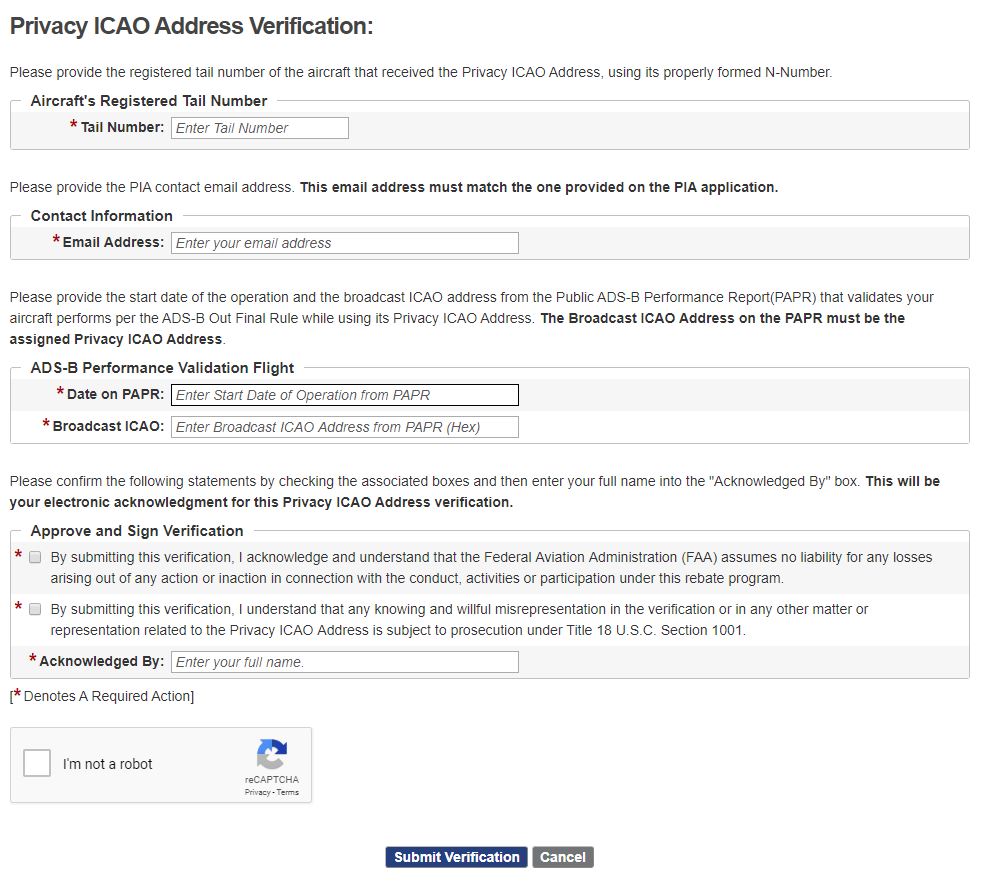Image resolution: width=985 pixels, height=888 pixels.
Task: Click the "Email Address:" field label
Action: tap(113, 242)
